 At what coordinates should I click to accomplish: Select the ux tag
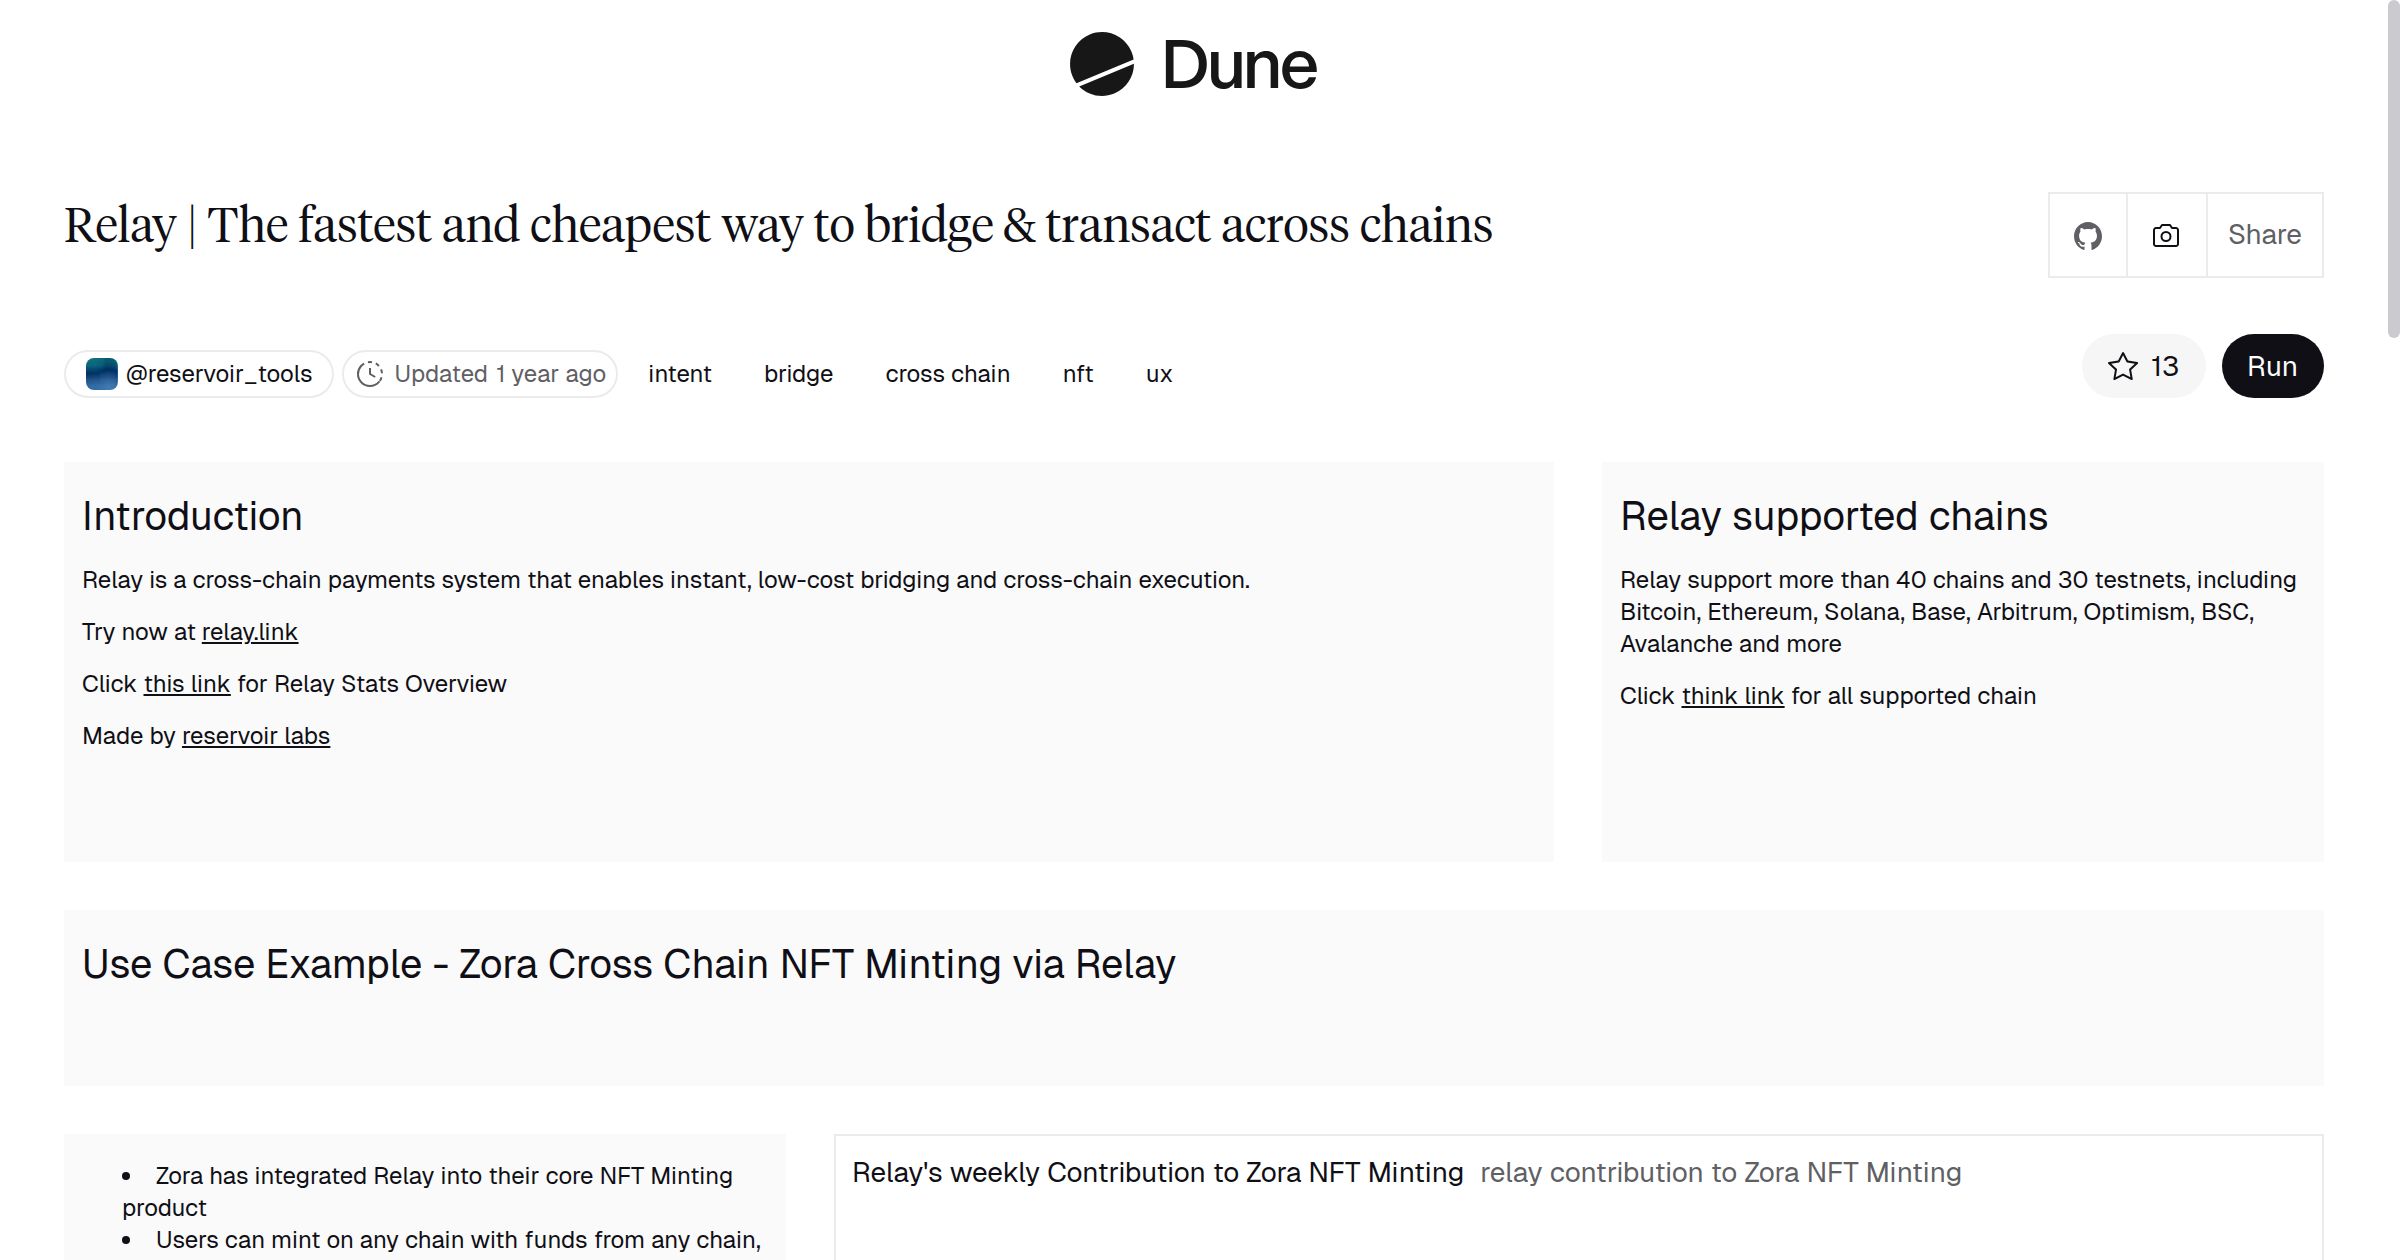click(x=1157, y=373)
